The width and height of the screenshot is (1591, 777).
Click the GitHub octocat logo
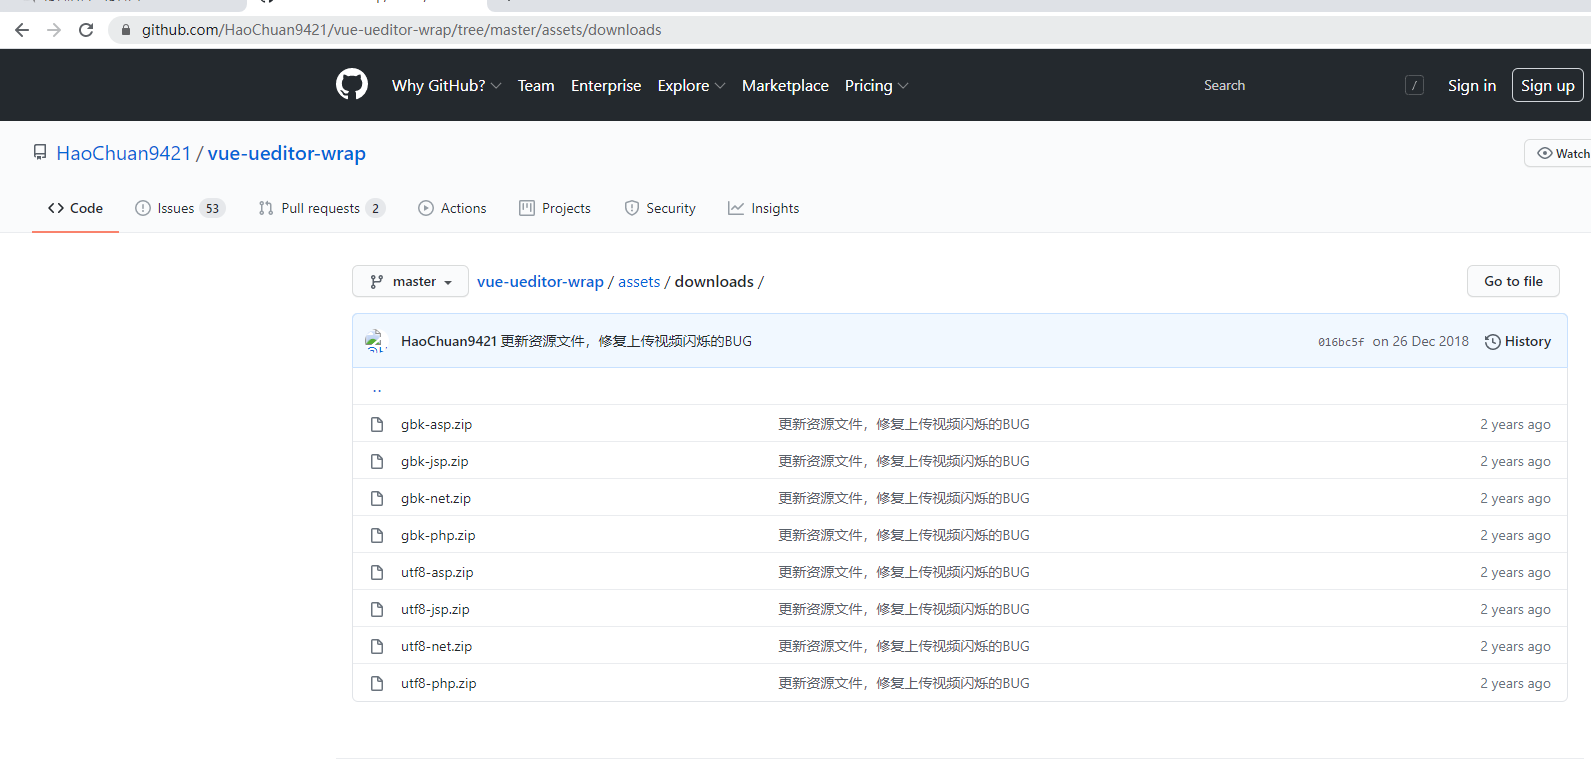(x=352, y=84)
